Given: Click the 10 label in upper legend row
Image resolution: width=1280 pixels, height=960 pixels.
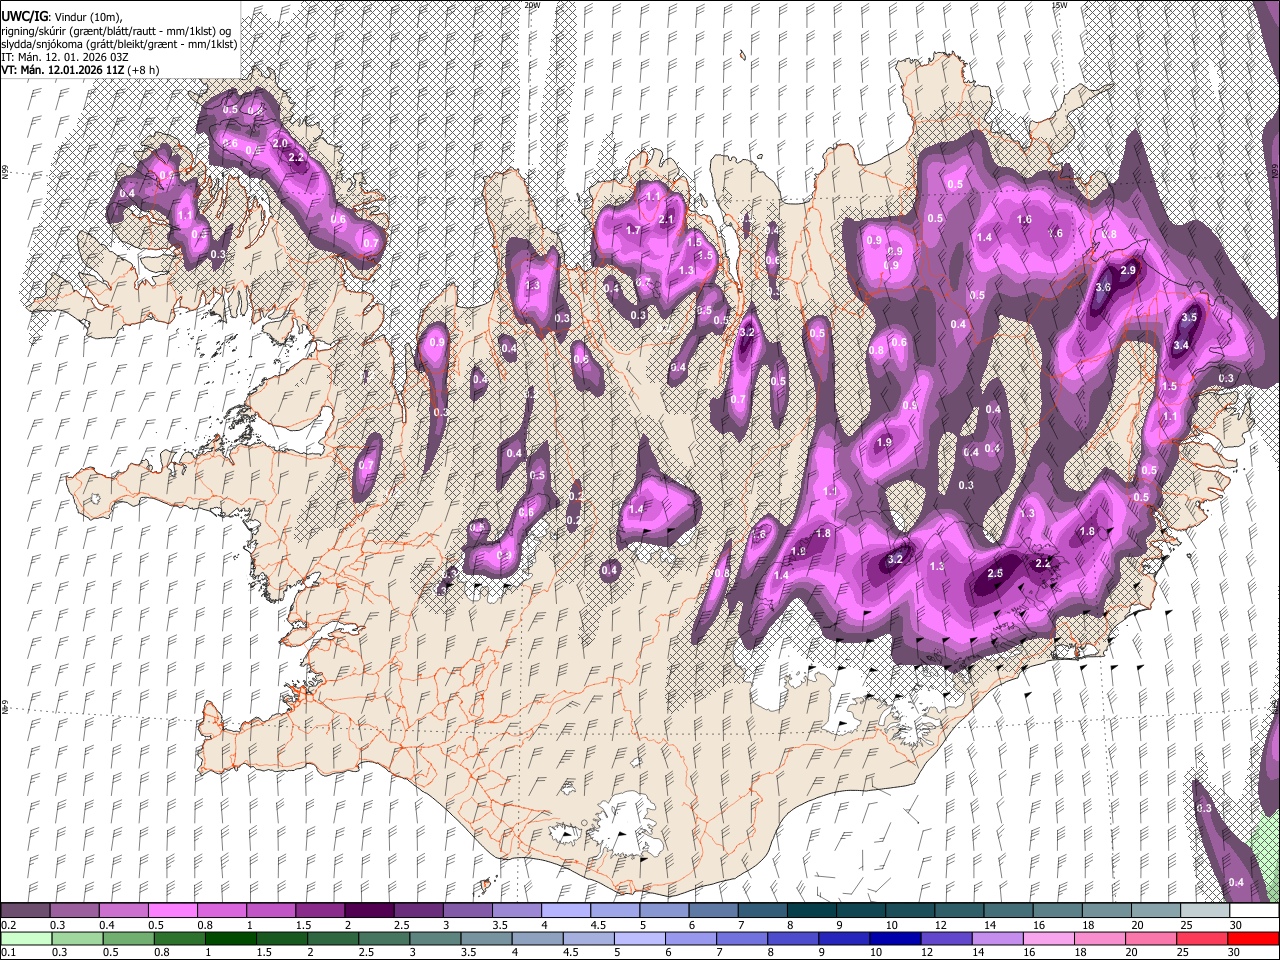Looking at the screenshot, I should pyautogui.click(x=891, y=925).
